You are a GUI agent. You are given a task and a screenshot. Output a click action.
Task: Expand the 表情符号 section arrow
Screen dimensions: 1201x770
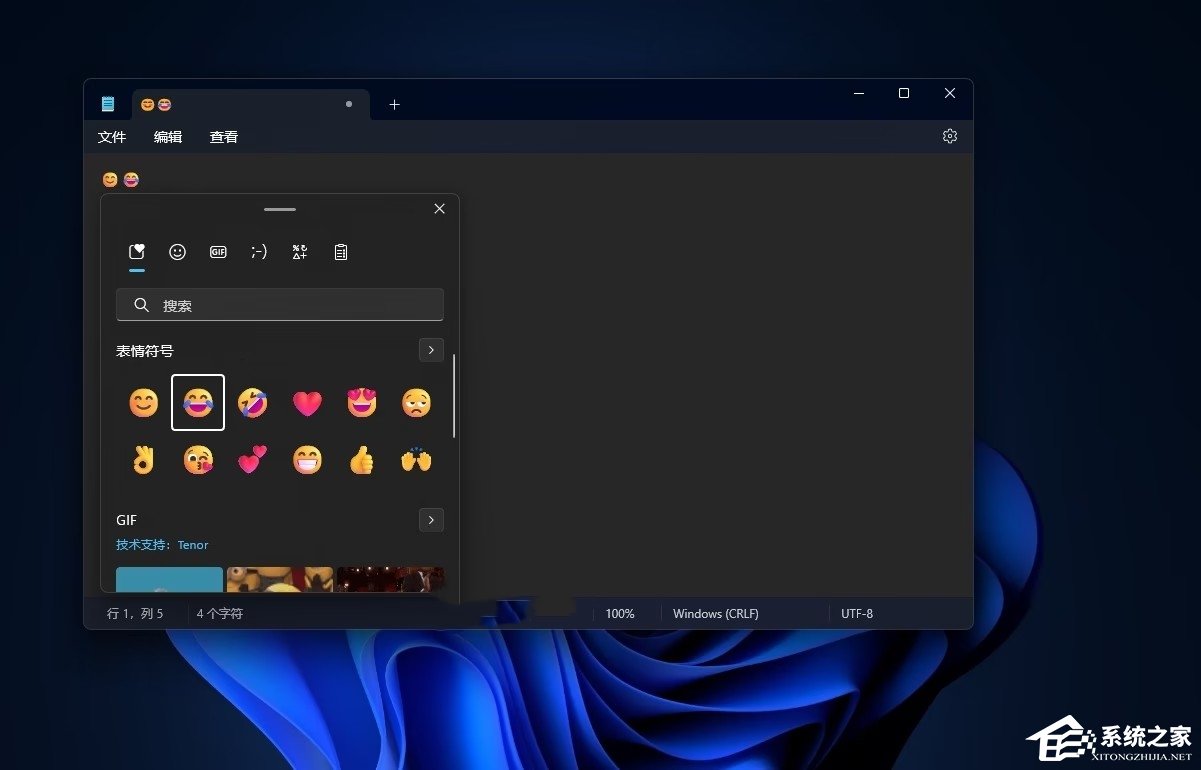430,350
